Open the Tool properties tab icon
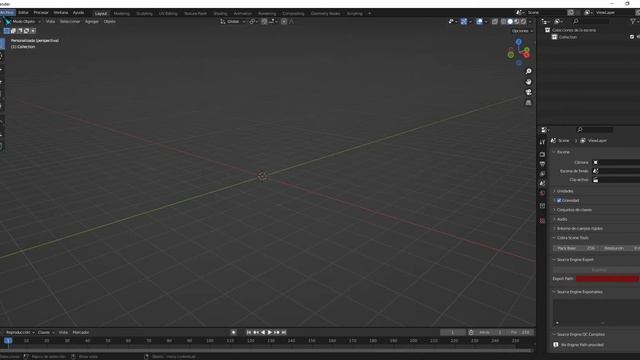 tap(542, 142)
